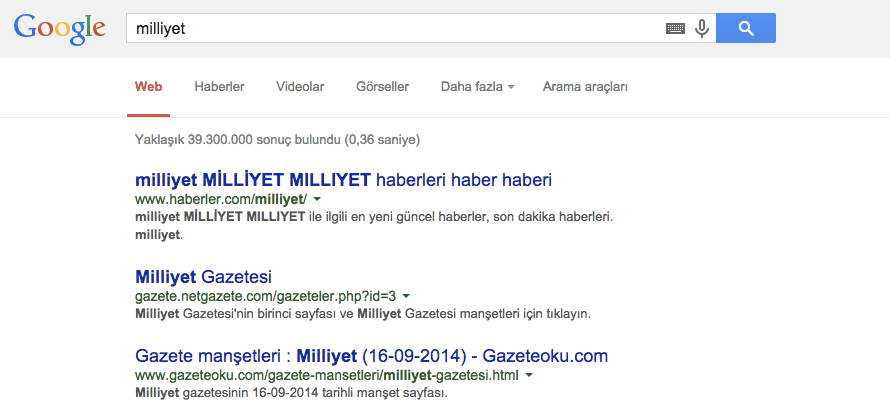The height and width of the screenshot is (413, 890).
Task: Switch to the Videolar tab
Action: pos(300,87)
